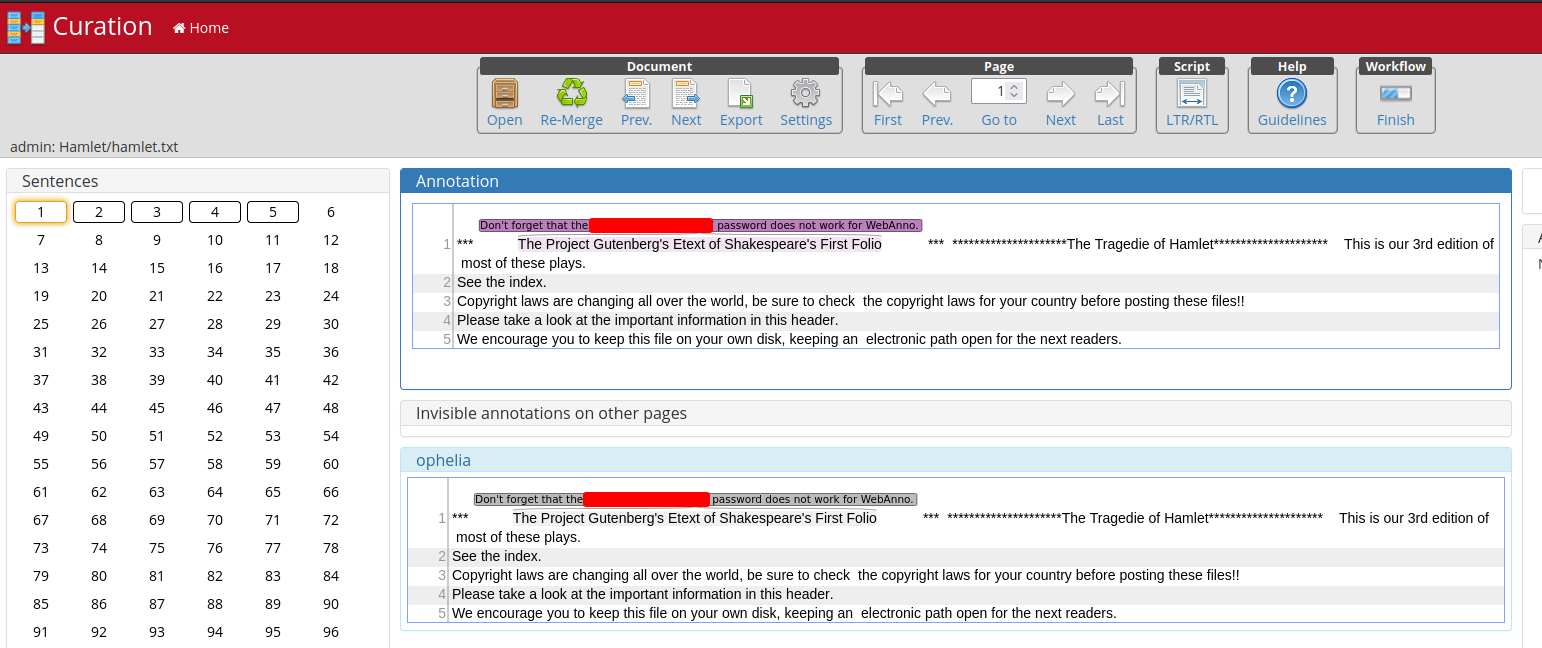Select sentence 5 in Sentences panel
The image size is (1542, 648).
[x=273, y=212]
